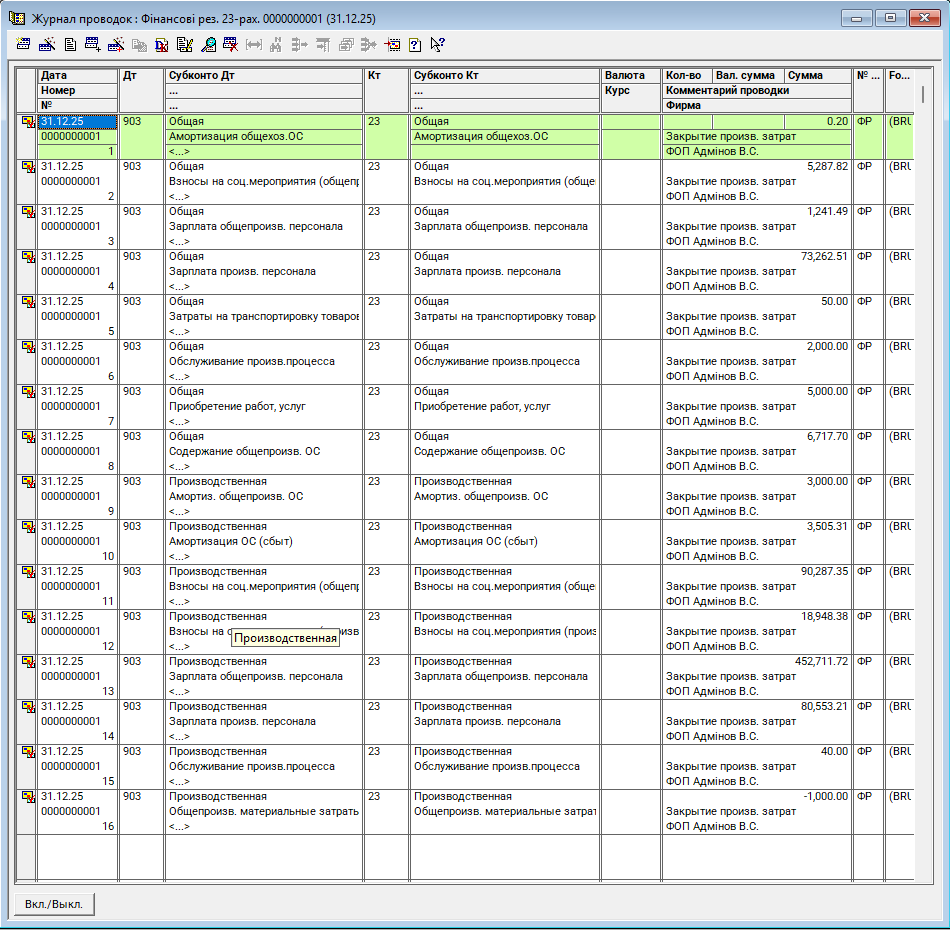Expand the <...> under Амортизация ОС (сбыт) debit
Screen dimensions: 950x930
[179, 556]
